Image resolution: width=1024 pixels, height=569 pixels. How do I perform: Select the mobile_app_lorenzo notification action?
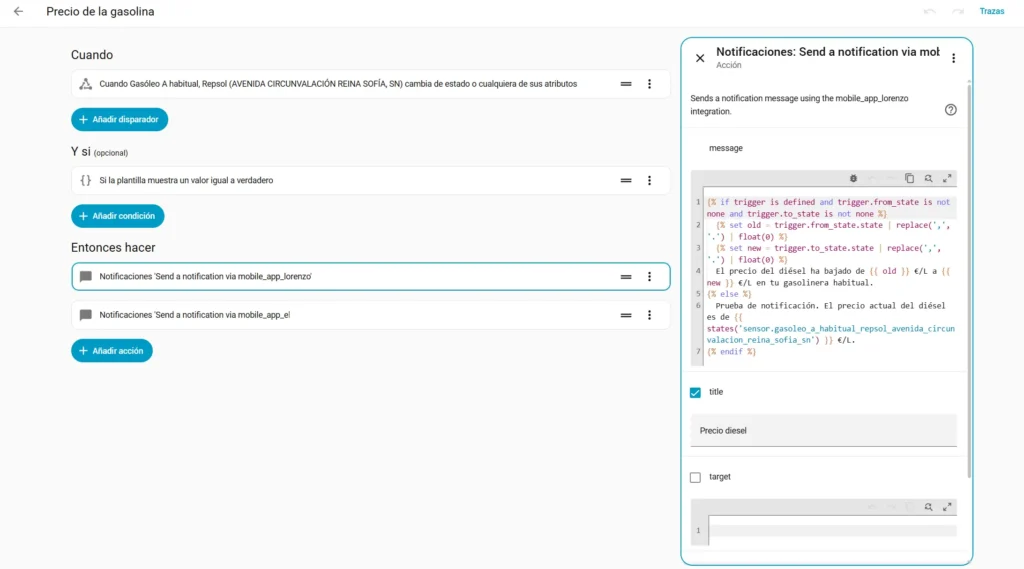tap(370, 276)
